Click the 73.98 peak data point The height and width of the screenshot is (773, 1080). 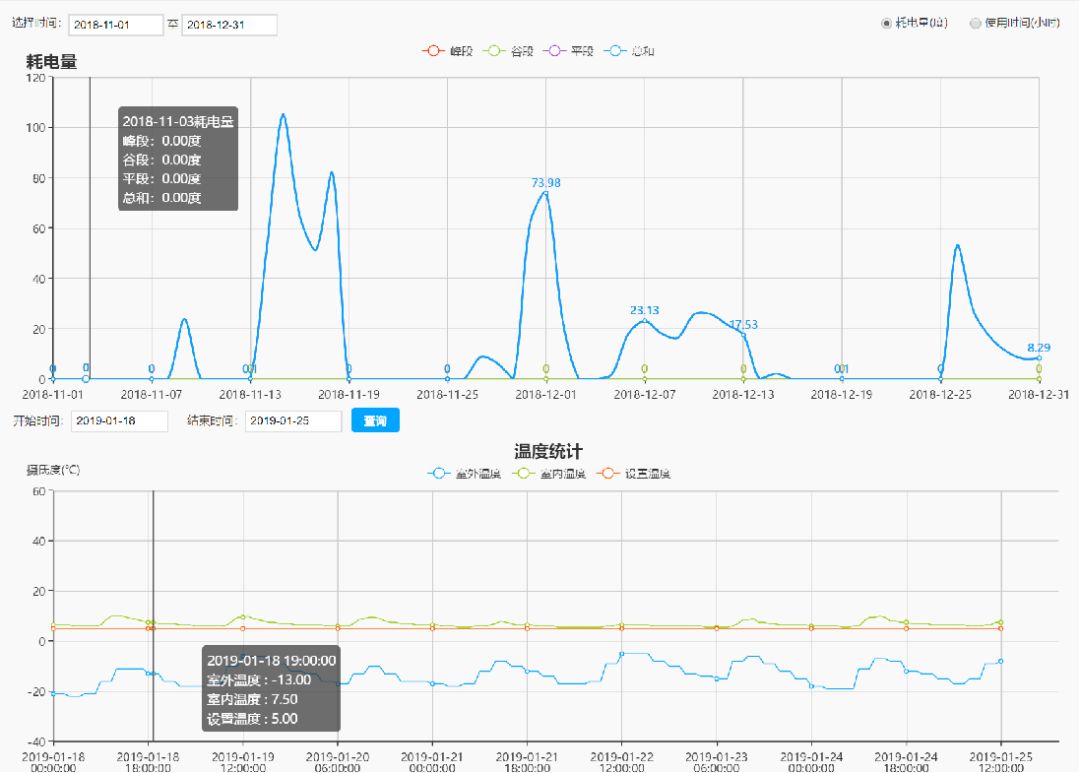tap(546, 193)
